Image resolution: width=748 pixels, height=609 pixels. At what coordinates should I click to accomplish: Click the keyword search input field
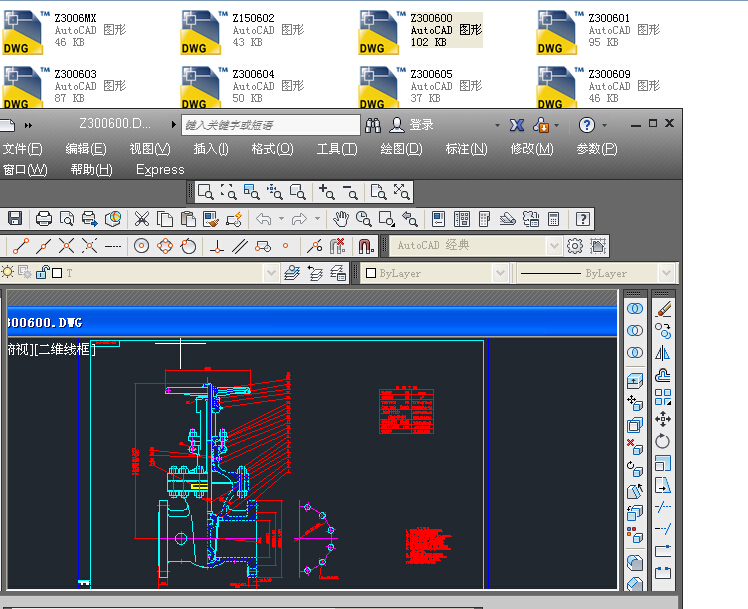[x=270, y=125]
